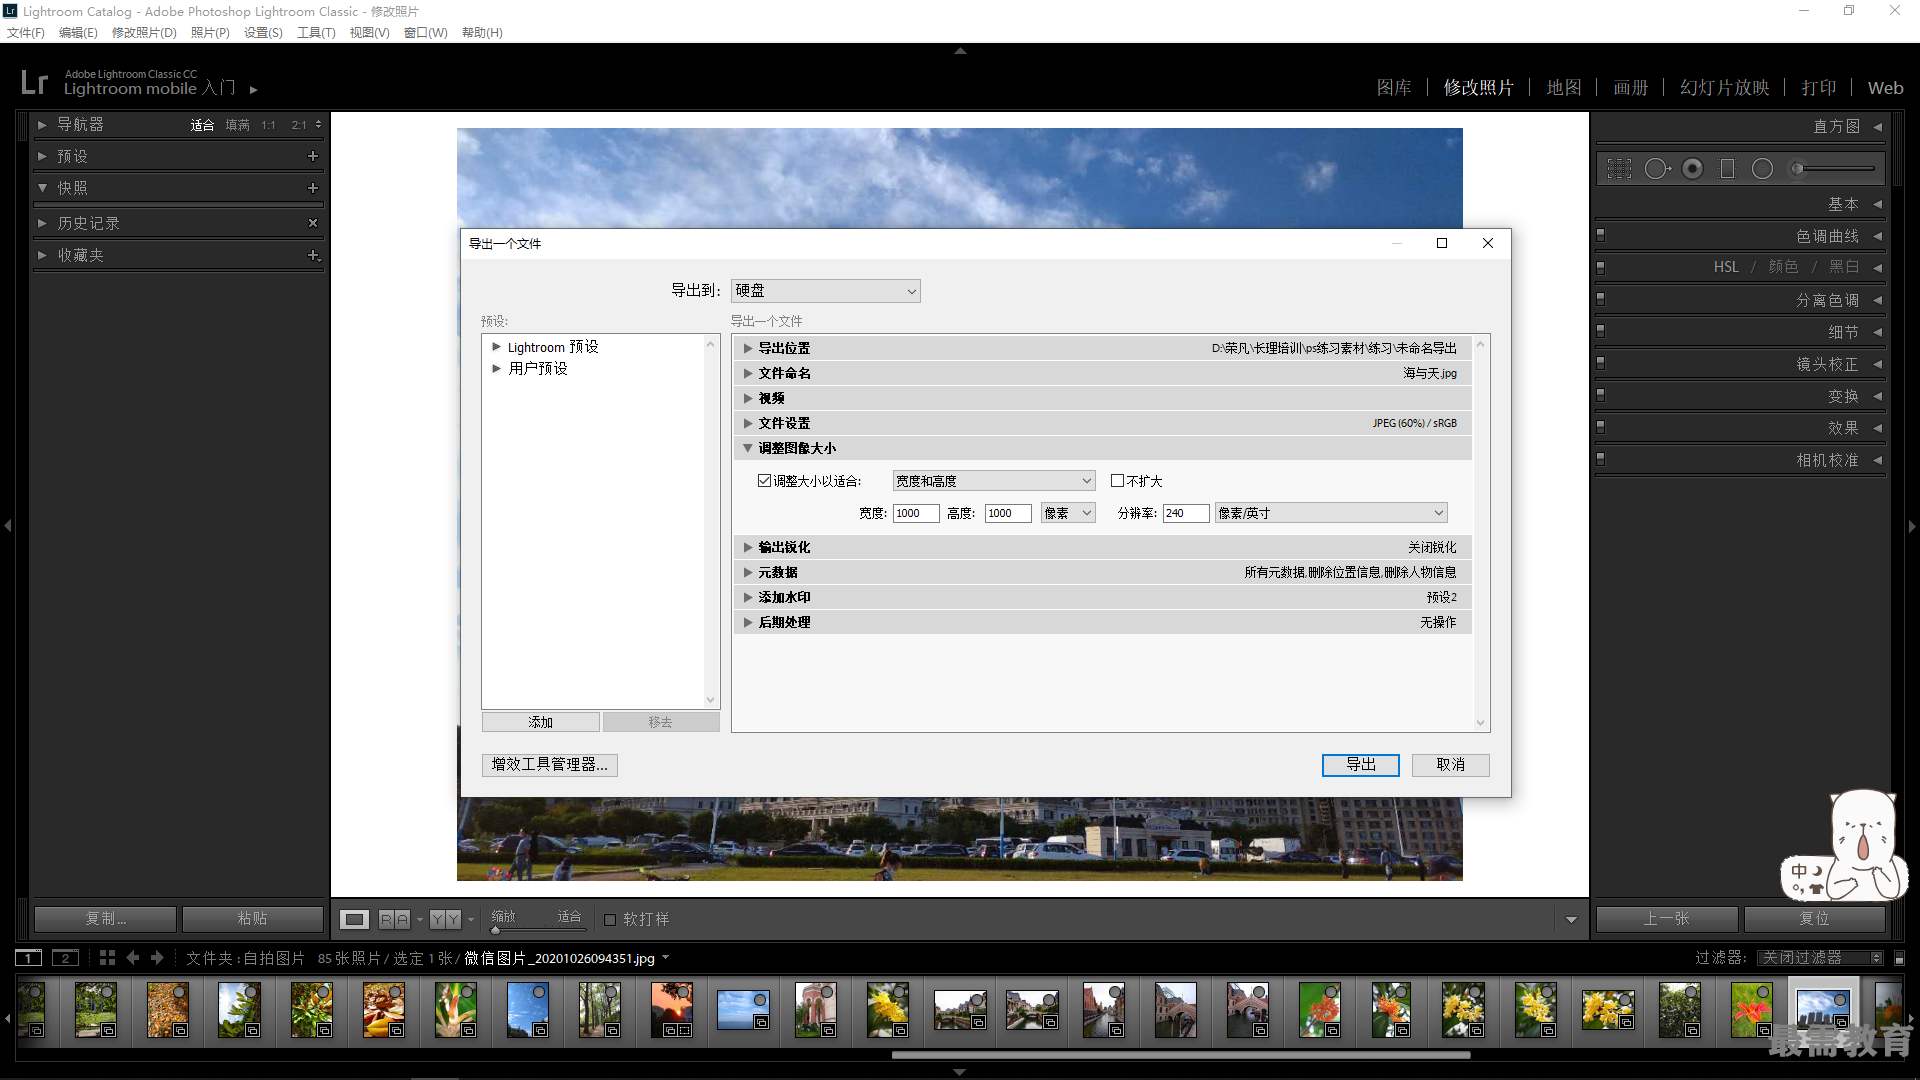Select the radial filter tool icon
1920x1080 pixels.
pyautogui.click(x=1762, y=169)
